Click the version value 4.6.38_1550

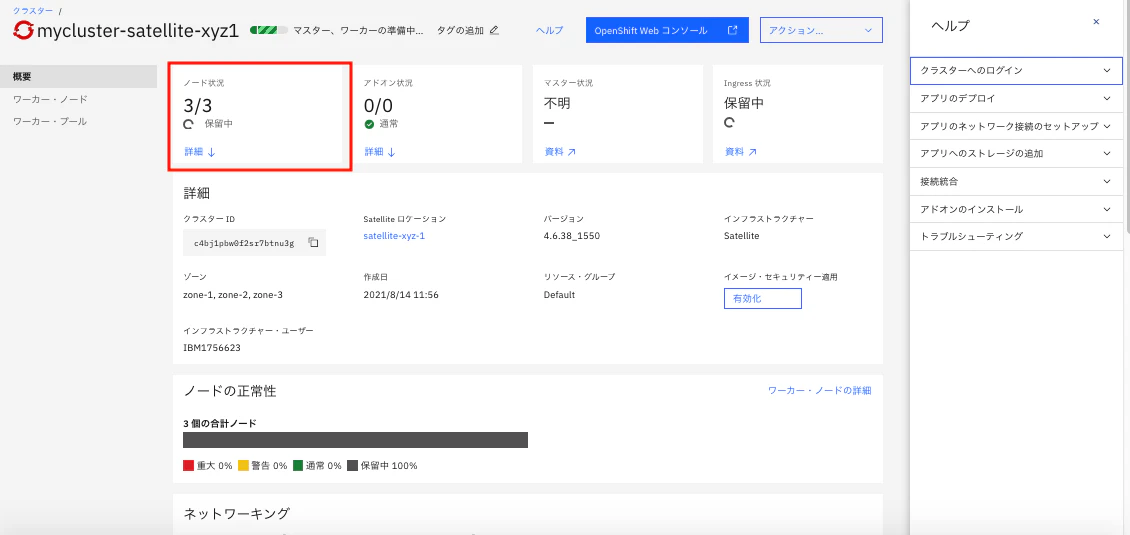[x=572, y=236]
